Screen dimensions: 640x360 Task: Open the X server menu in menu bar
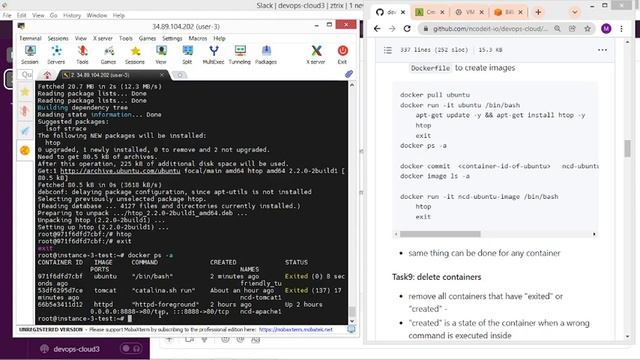[103, 38]
